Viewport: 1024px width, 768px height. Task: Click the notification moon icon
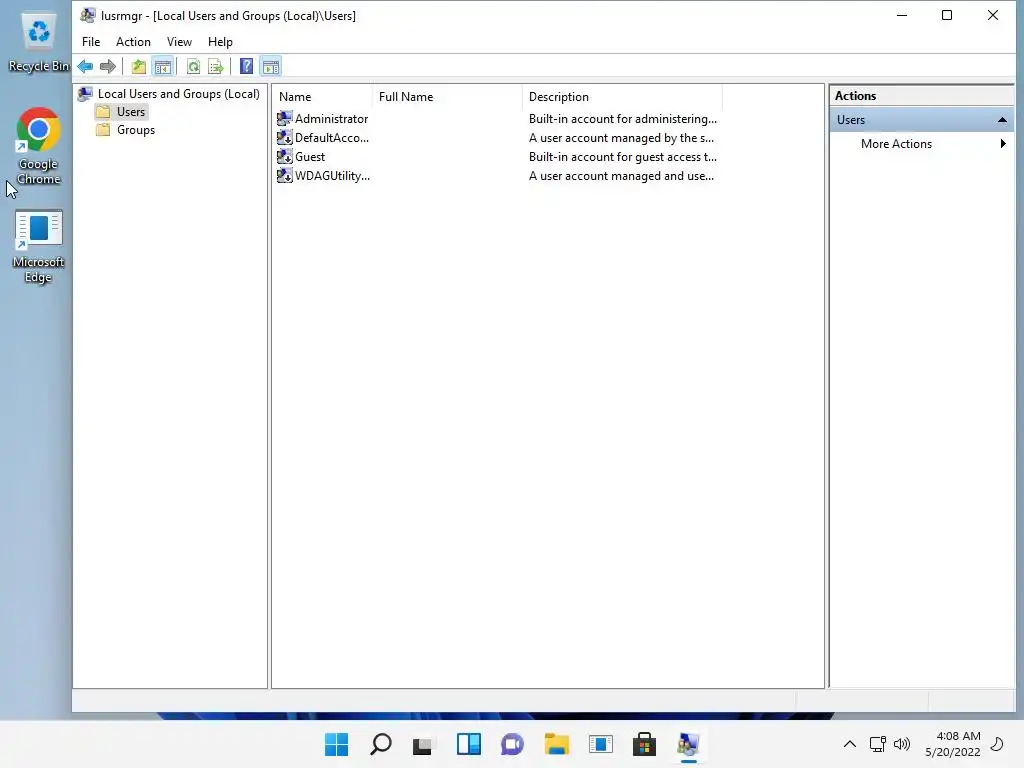click(997, 744)
